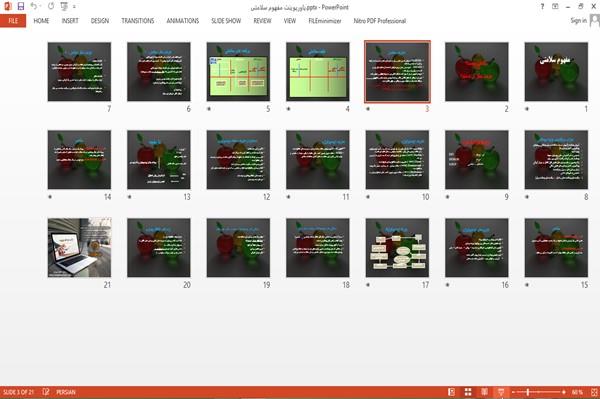
Task: Select slide 21 thumbnail with laptop photo
Action: click(x=79, y=248)
